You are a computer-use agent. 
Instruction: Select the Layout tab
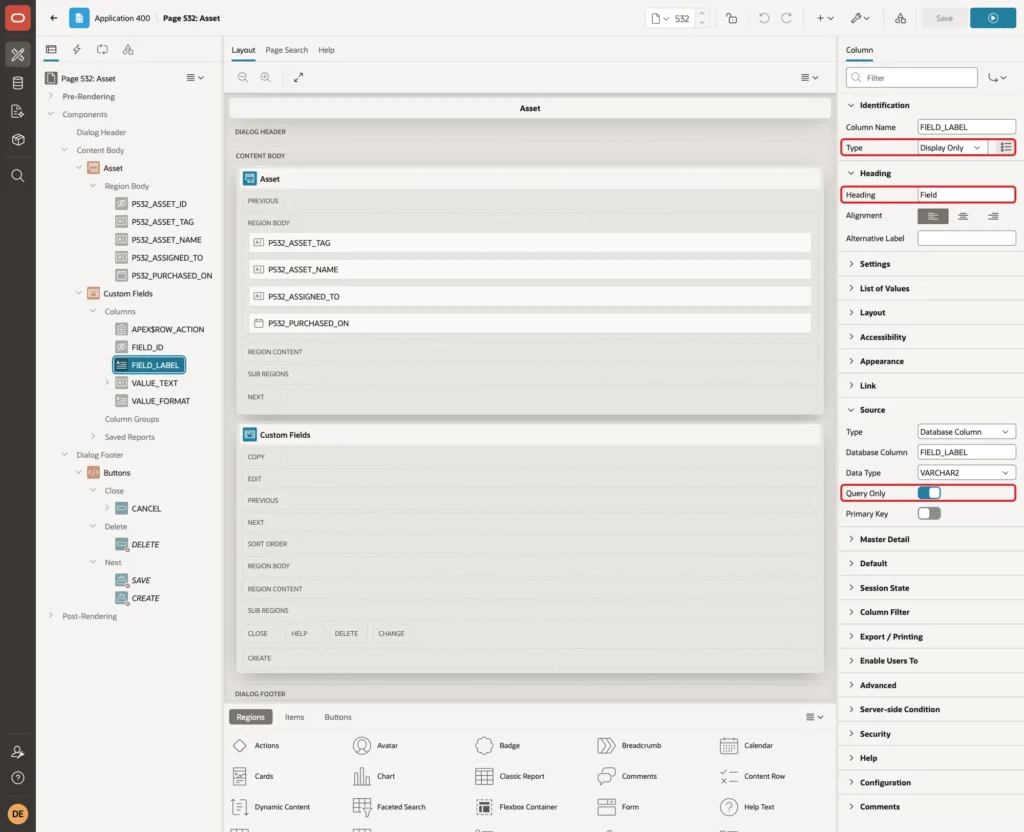(x=243, y=50)
